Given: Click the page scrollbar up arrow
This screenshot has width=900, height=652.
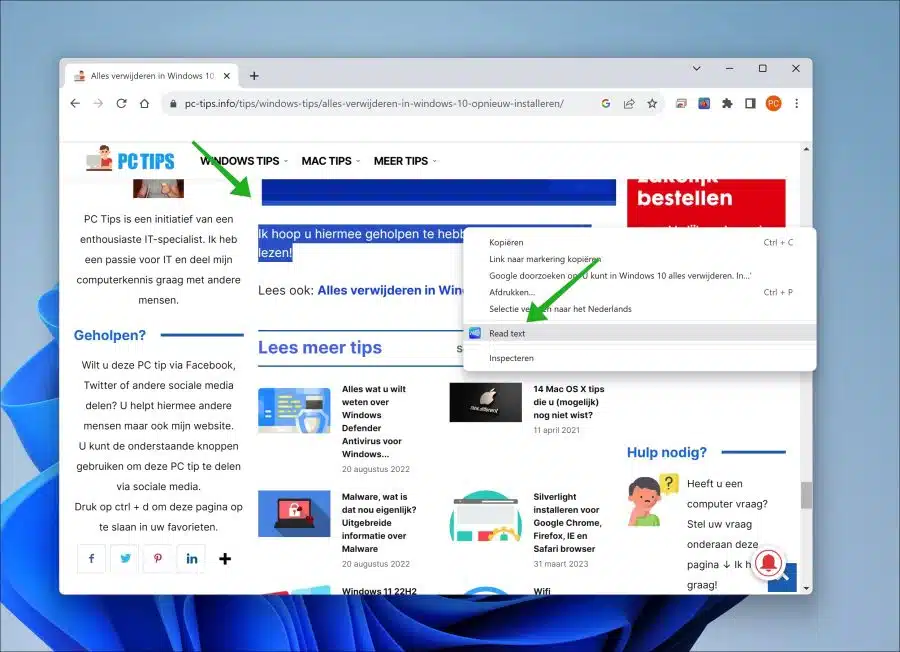Looking at the screenshot, I should coord(806,149).
